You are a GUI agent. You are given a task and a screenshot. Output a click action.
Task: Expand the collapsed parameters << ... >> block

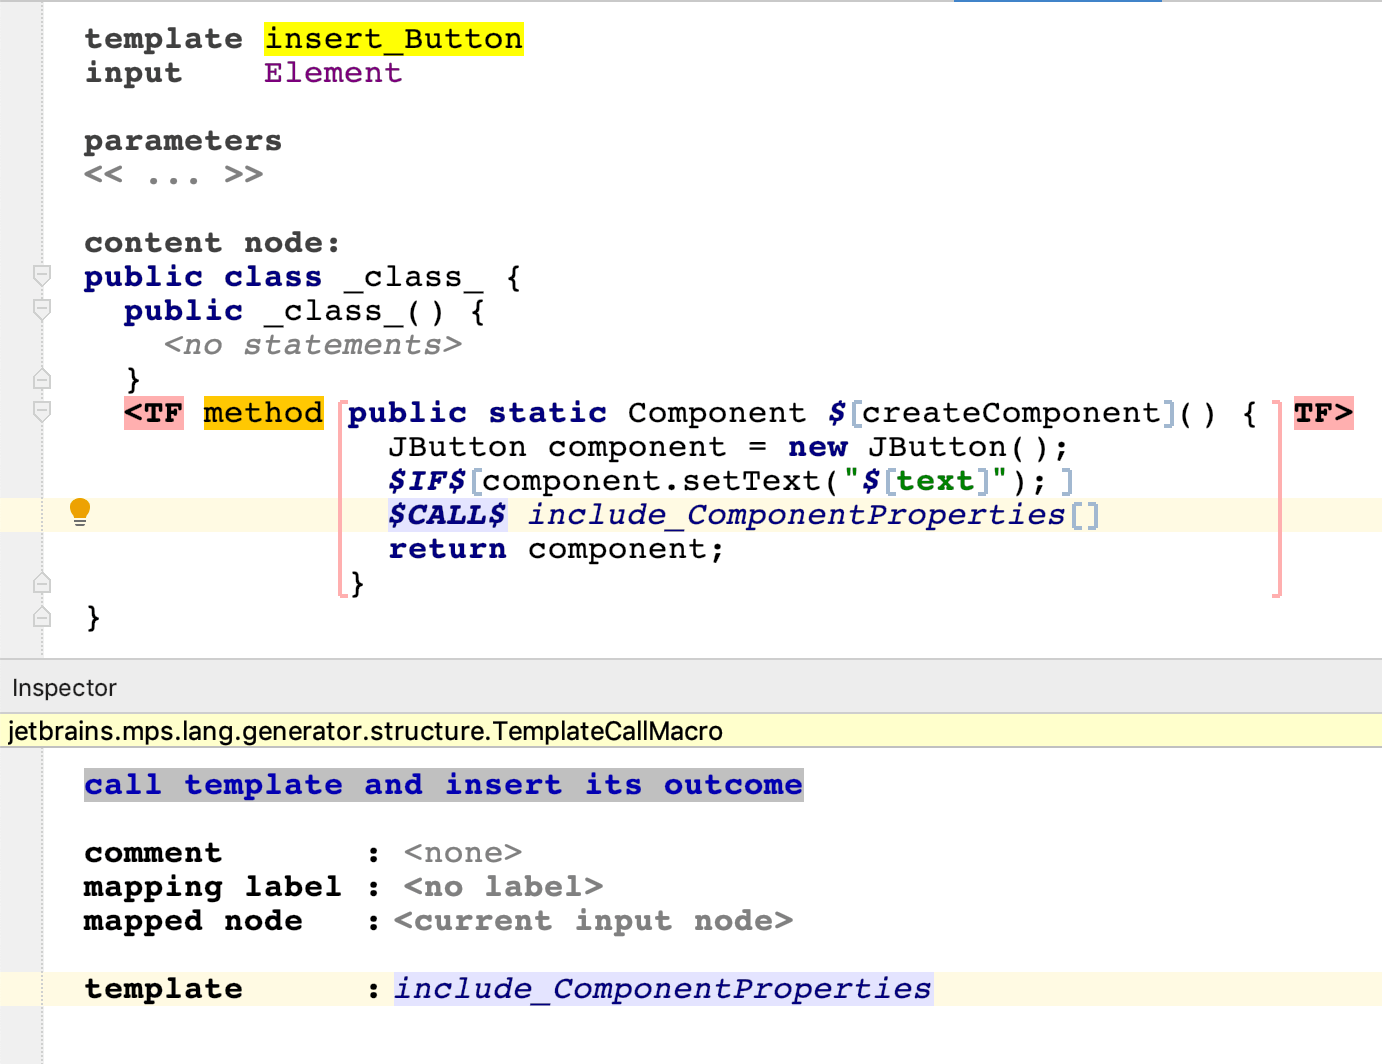click(x=173, y=175)
